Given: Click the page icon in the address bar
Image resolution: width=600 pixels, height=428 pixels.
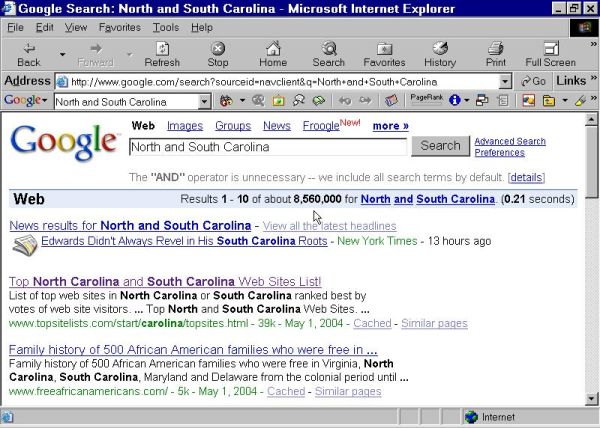Looking at the screenshot, I should (x=62, y=81).
